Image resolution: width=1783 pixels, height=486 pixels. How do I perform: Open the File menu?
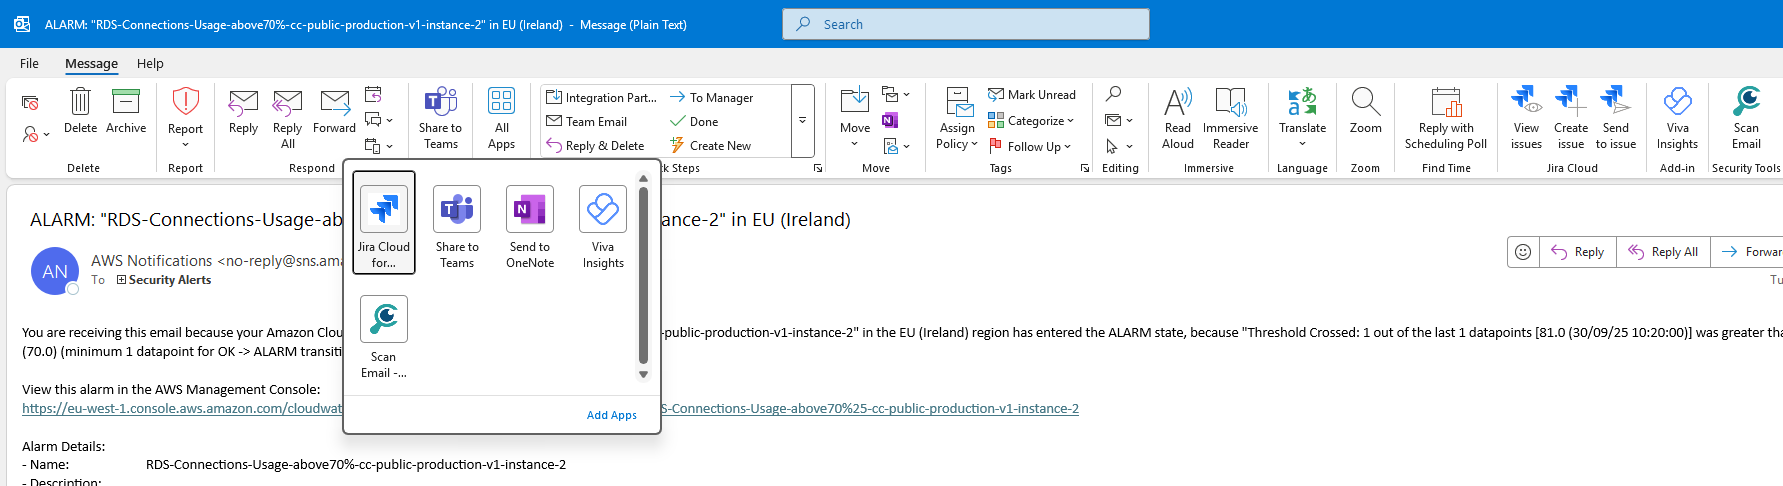(29, 63)
